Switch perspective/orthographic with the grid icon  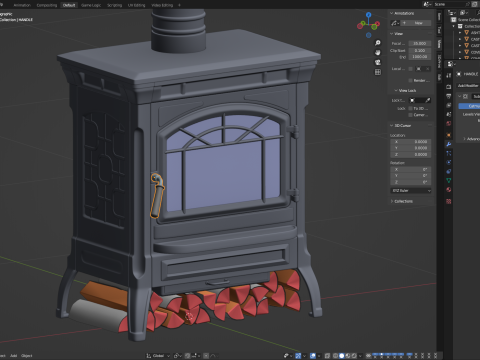pyautogui.click(x=378, y=72)
